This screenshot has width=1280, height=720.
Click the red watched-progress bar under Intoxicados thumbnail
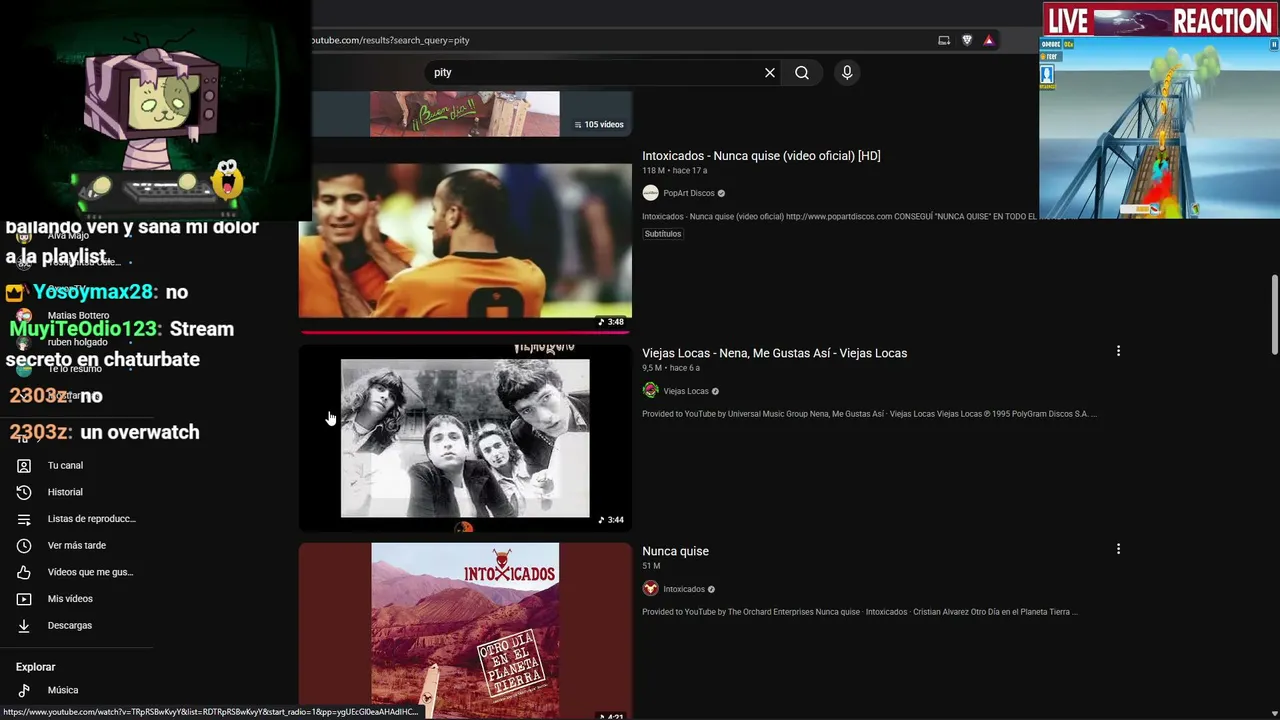(x=465, y=331)
